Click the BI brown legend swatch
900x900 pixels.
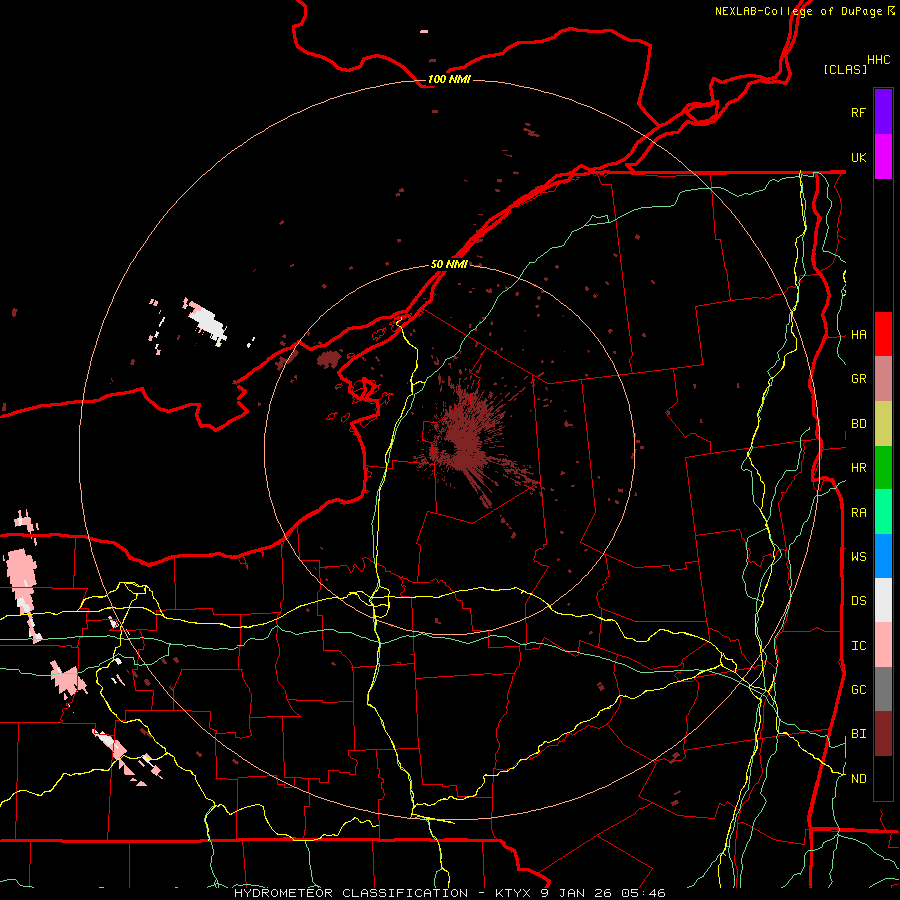point(883,734)
